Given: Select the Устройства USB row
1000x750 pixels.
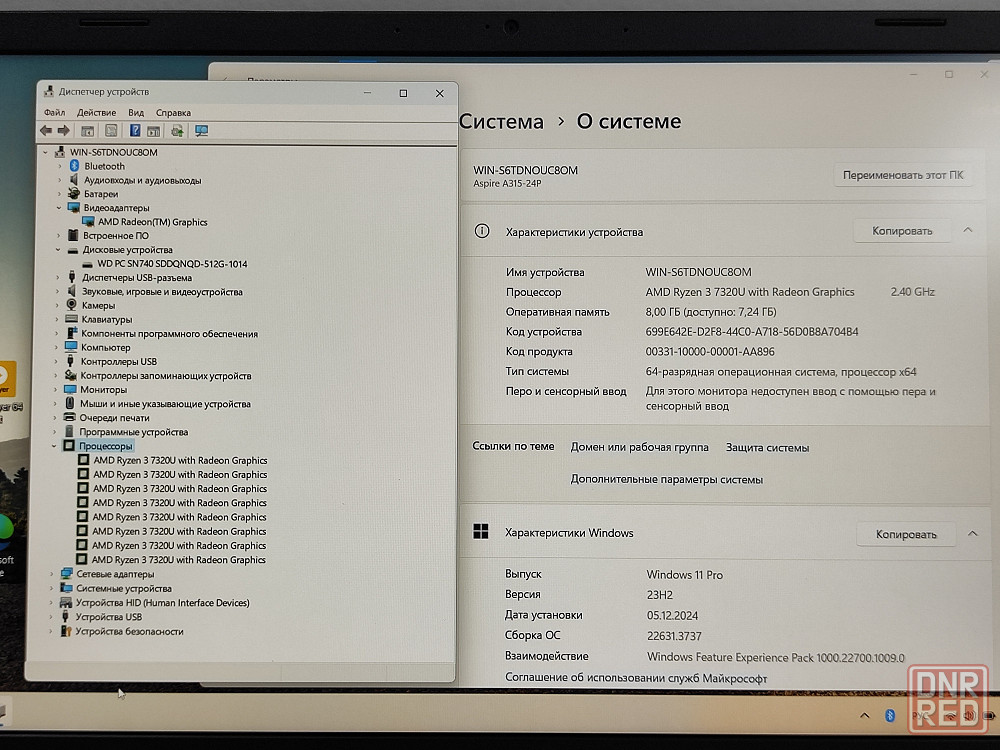Looking at the screenshot, I should [108, 617].
